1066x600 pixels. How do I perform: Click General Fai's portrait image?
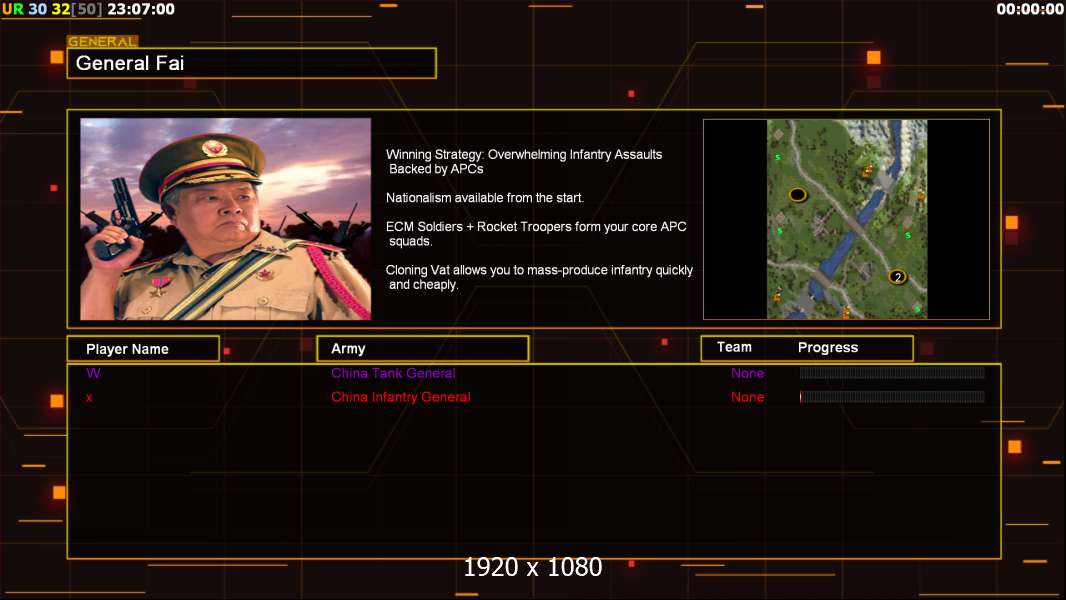226,219
